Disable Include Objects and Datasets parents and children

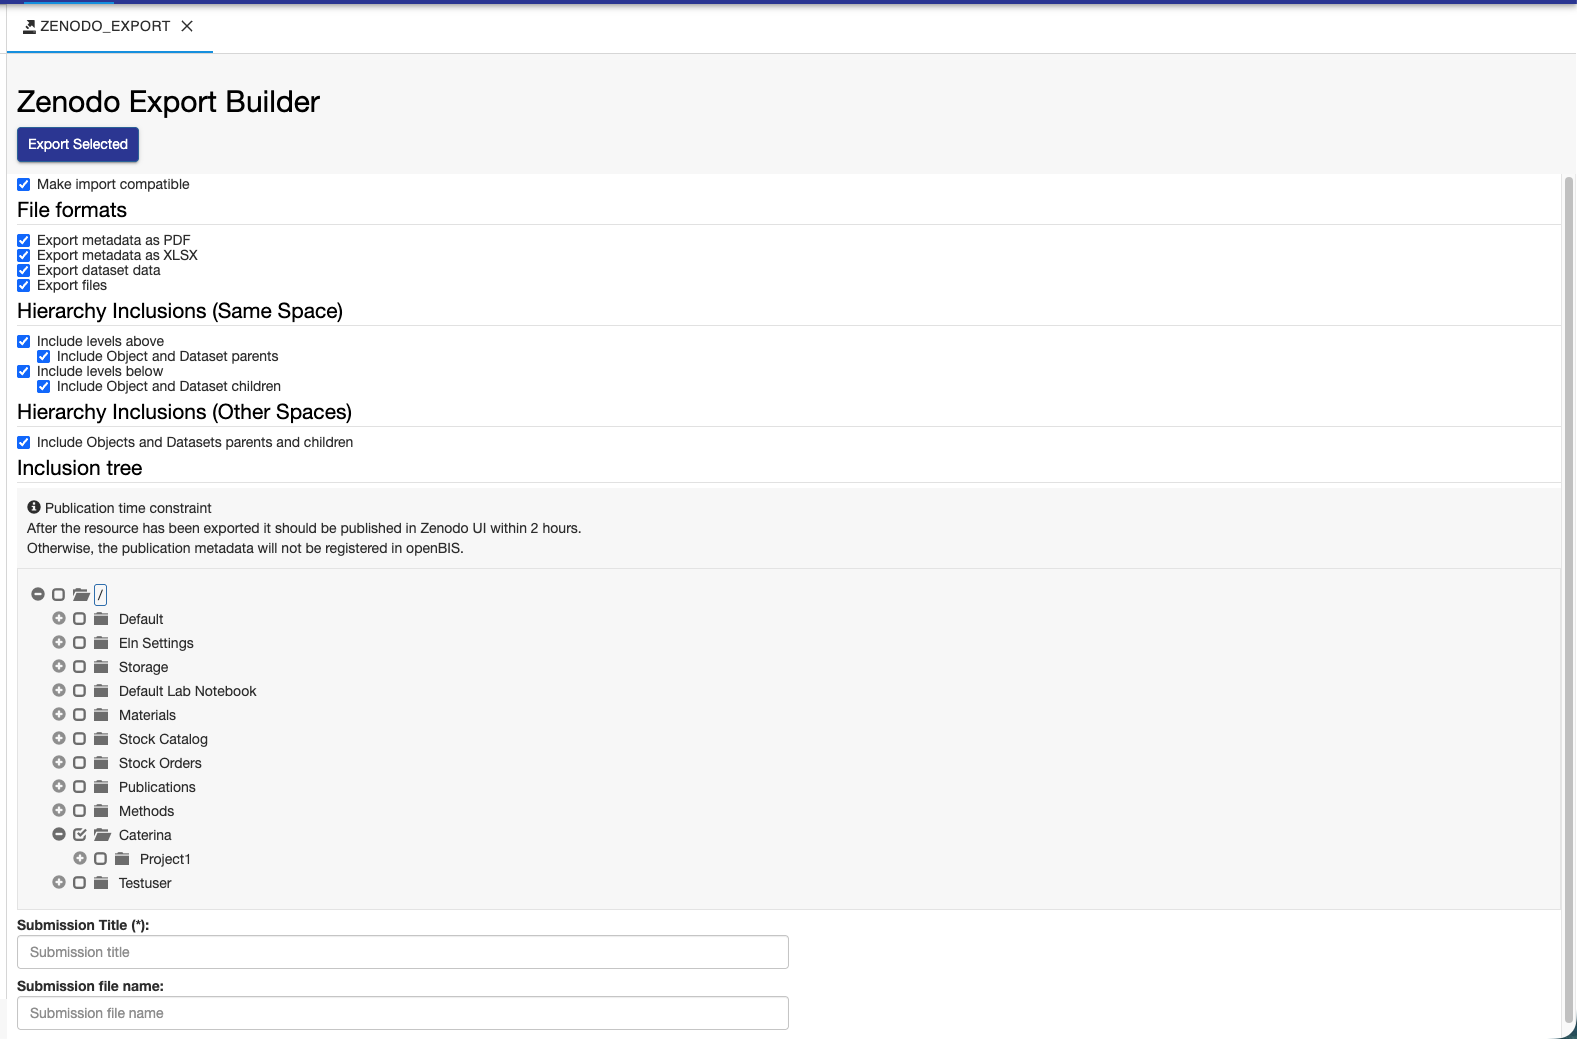pos(24,442)
